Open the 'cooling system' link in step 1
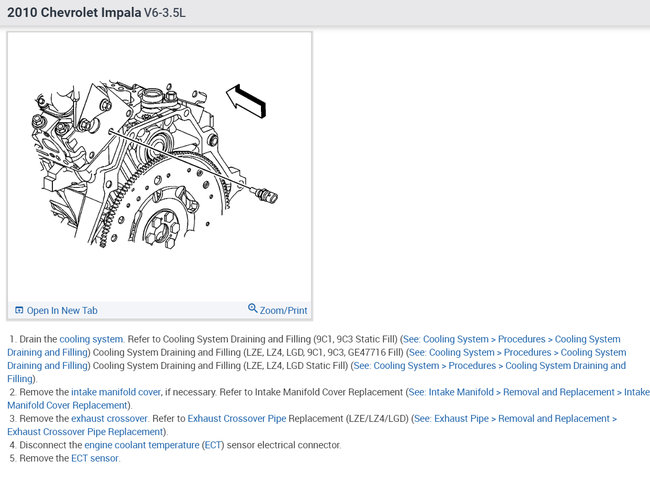The height and width of the screenshot is (479, 650). (x=91, y=339)
